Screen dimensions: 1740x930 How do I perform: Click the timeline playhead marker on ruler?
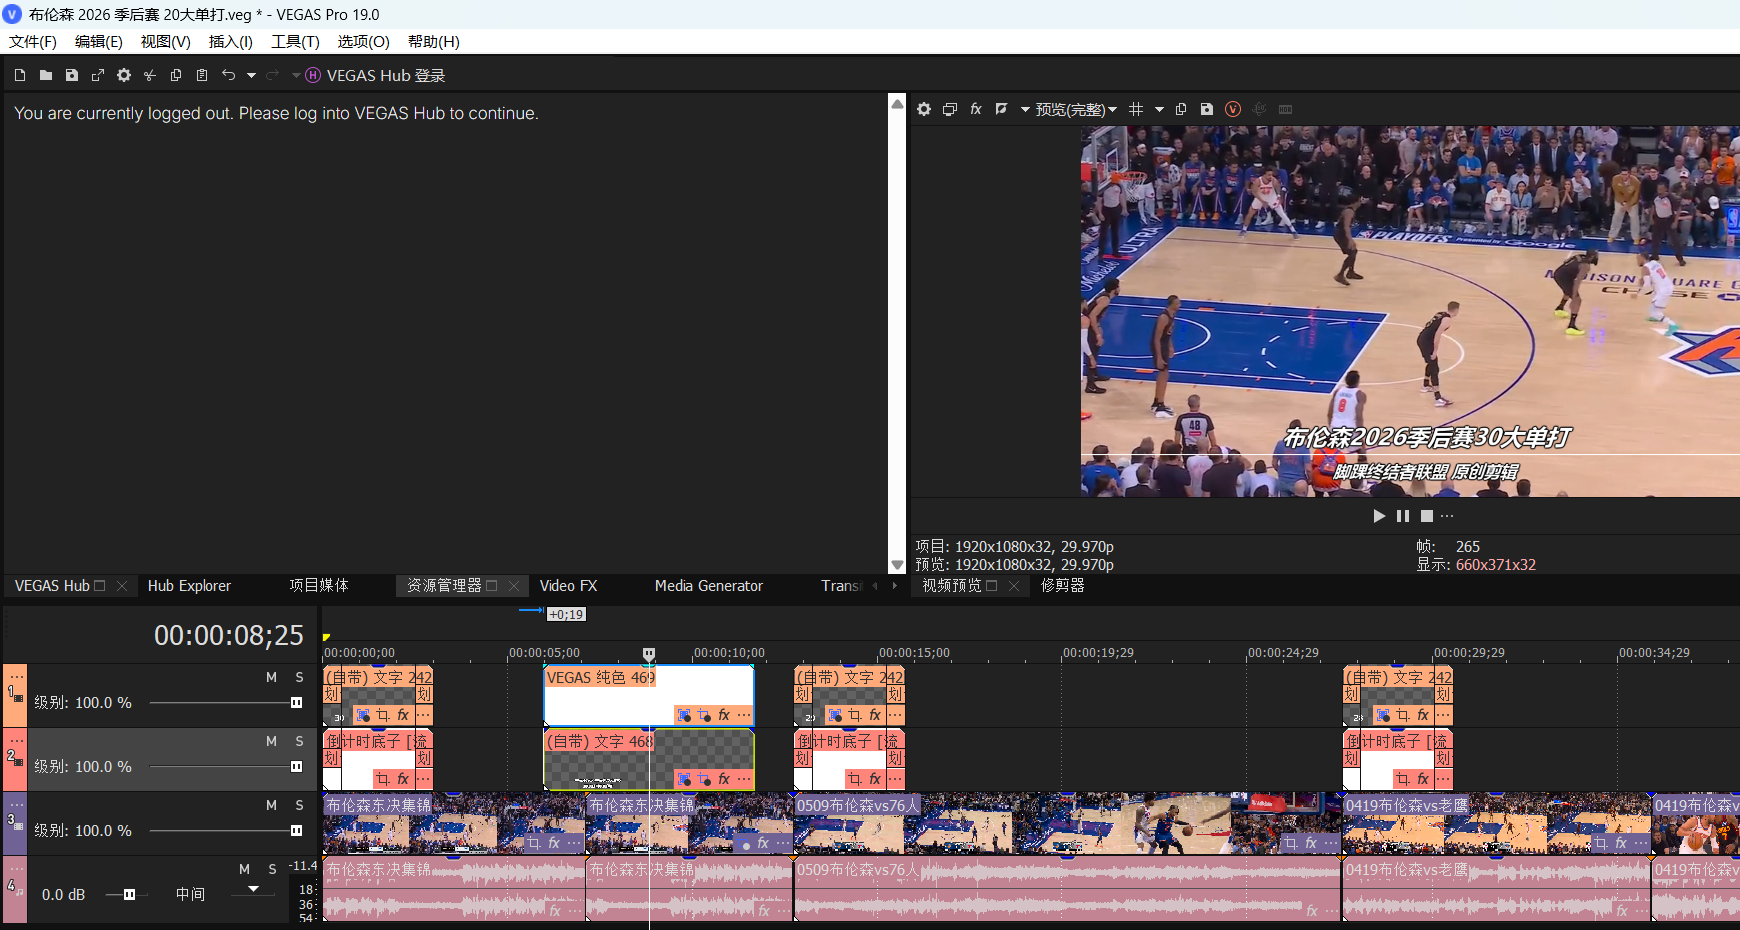(649, 654)
